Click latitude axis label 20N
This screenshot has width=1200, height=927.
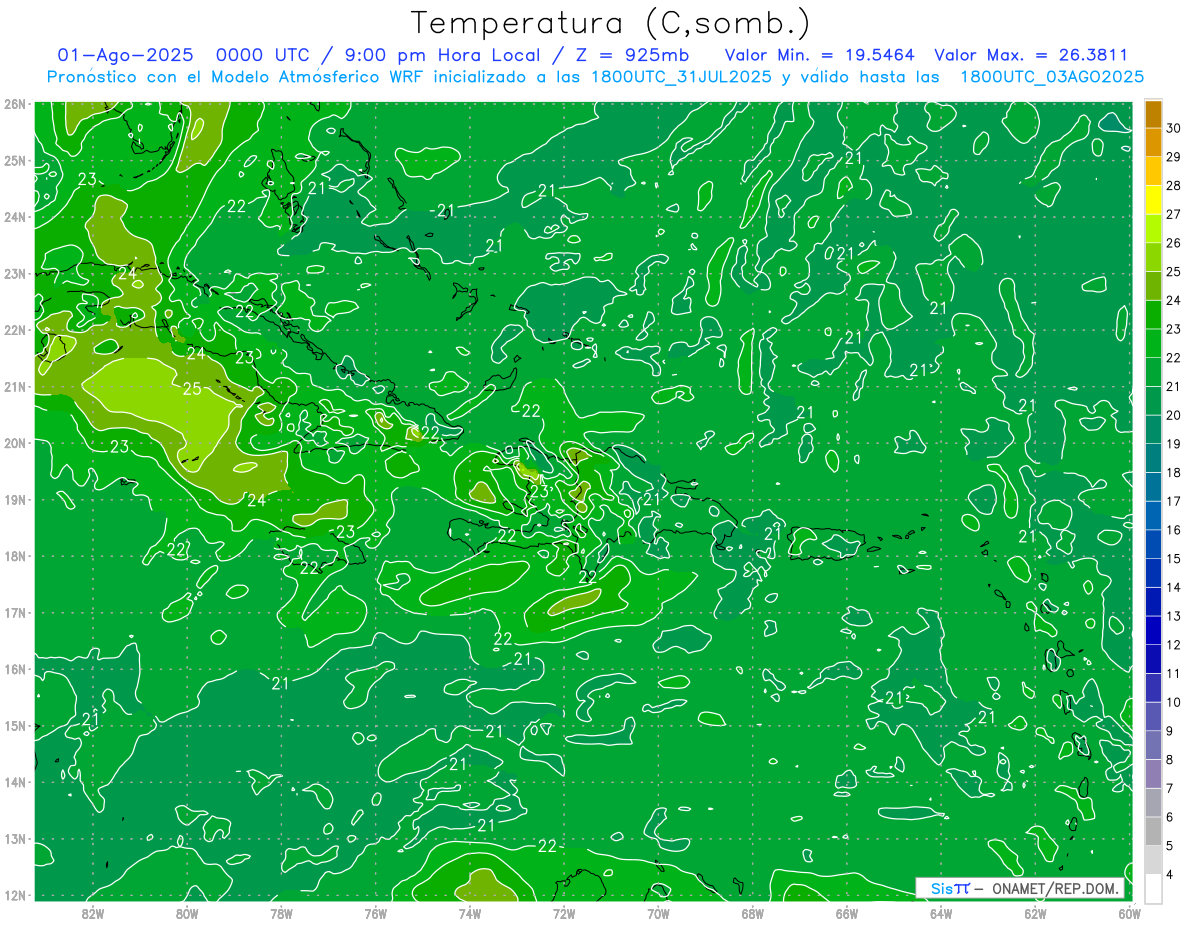15,443
